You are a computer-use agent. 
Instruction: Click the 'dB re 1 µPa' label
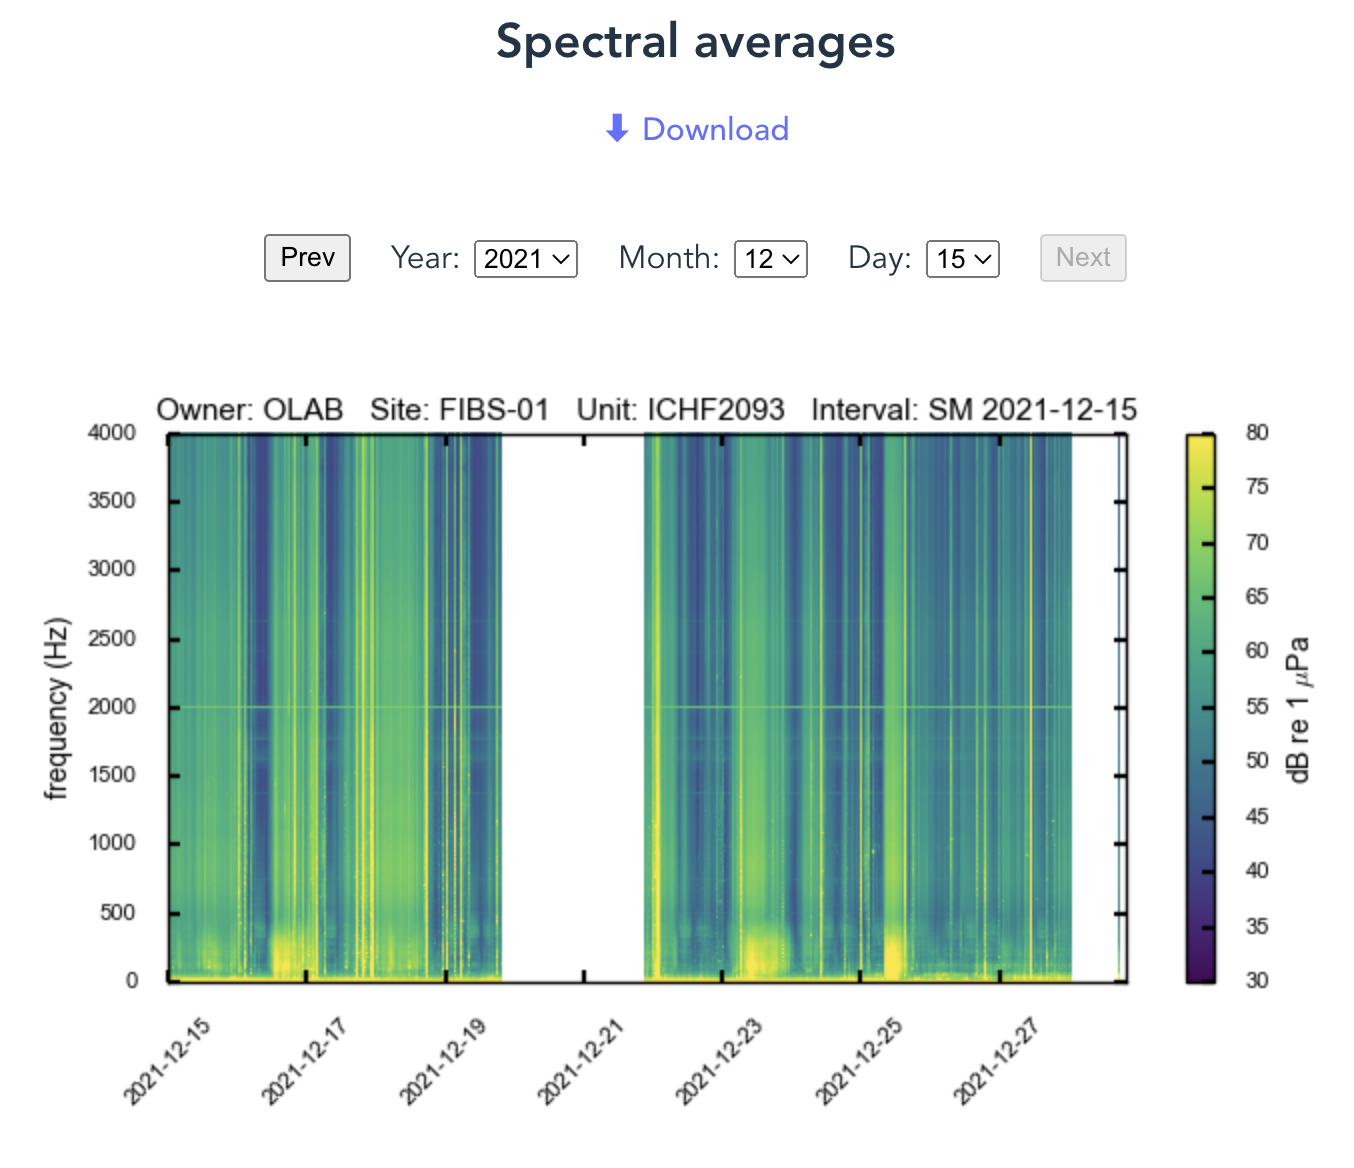point(1299,708)
